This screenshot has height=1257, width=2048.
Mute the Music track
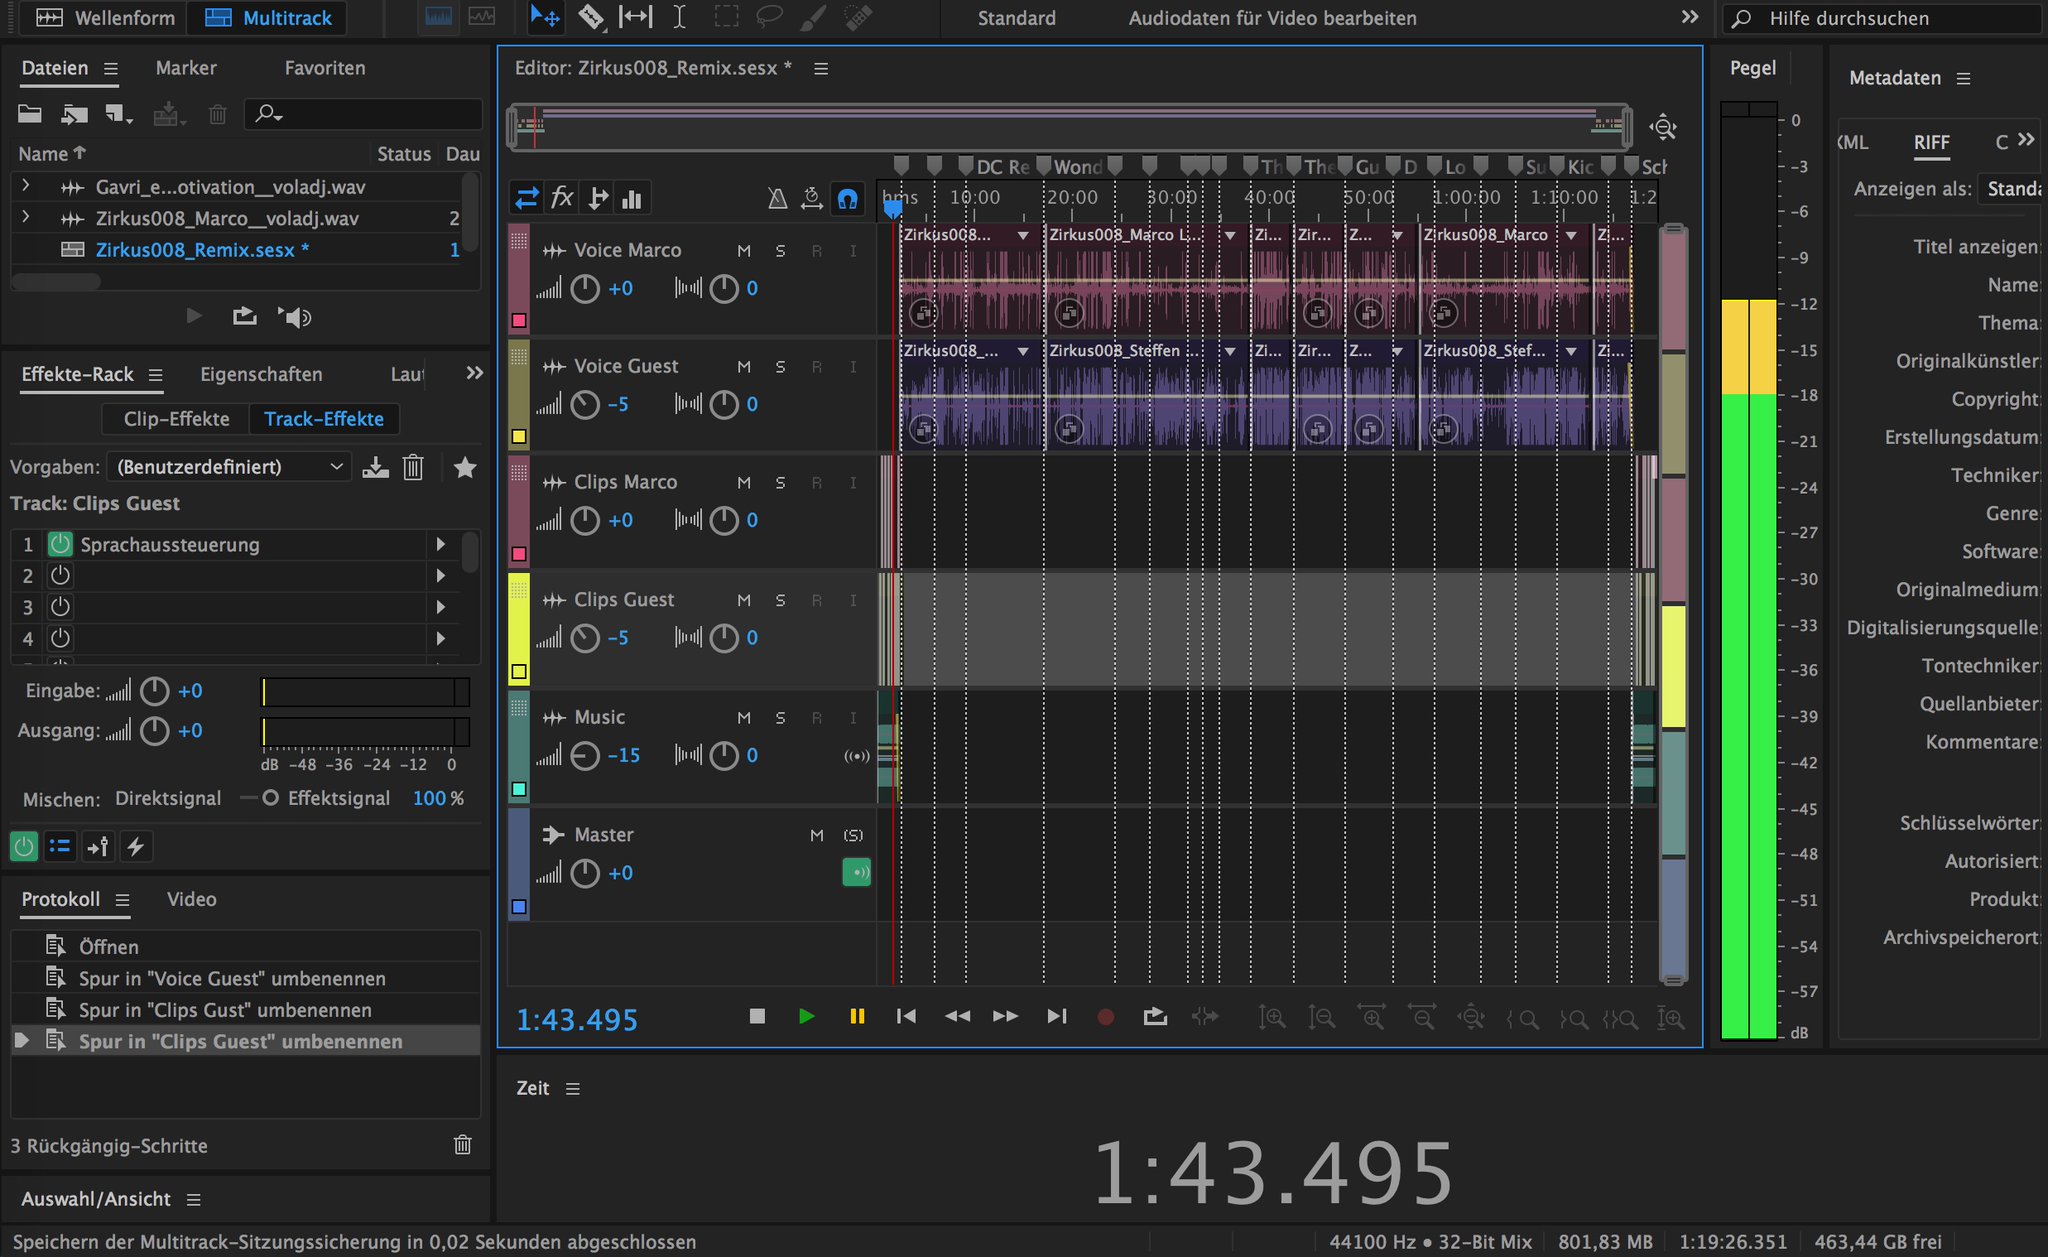(x=744, y=718)
